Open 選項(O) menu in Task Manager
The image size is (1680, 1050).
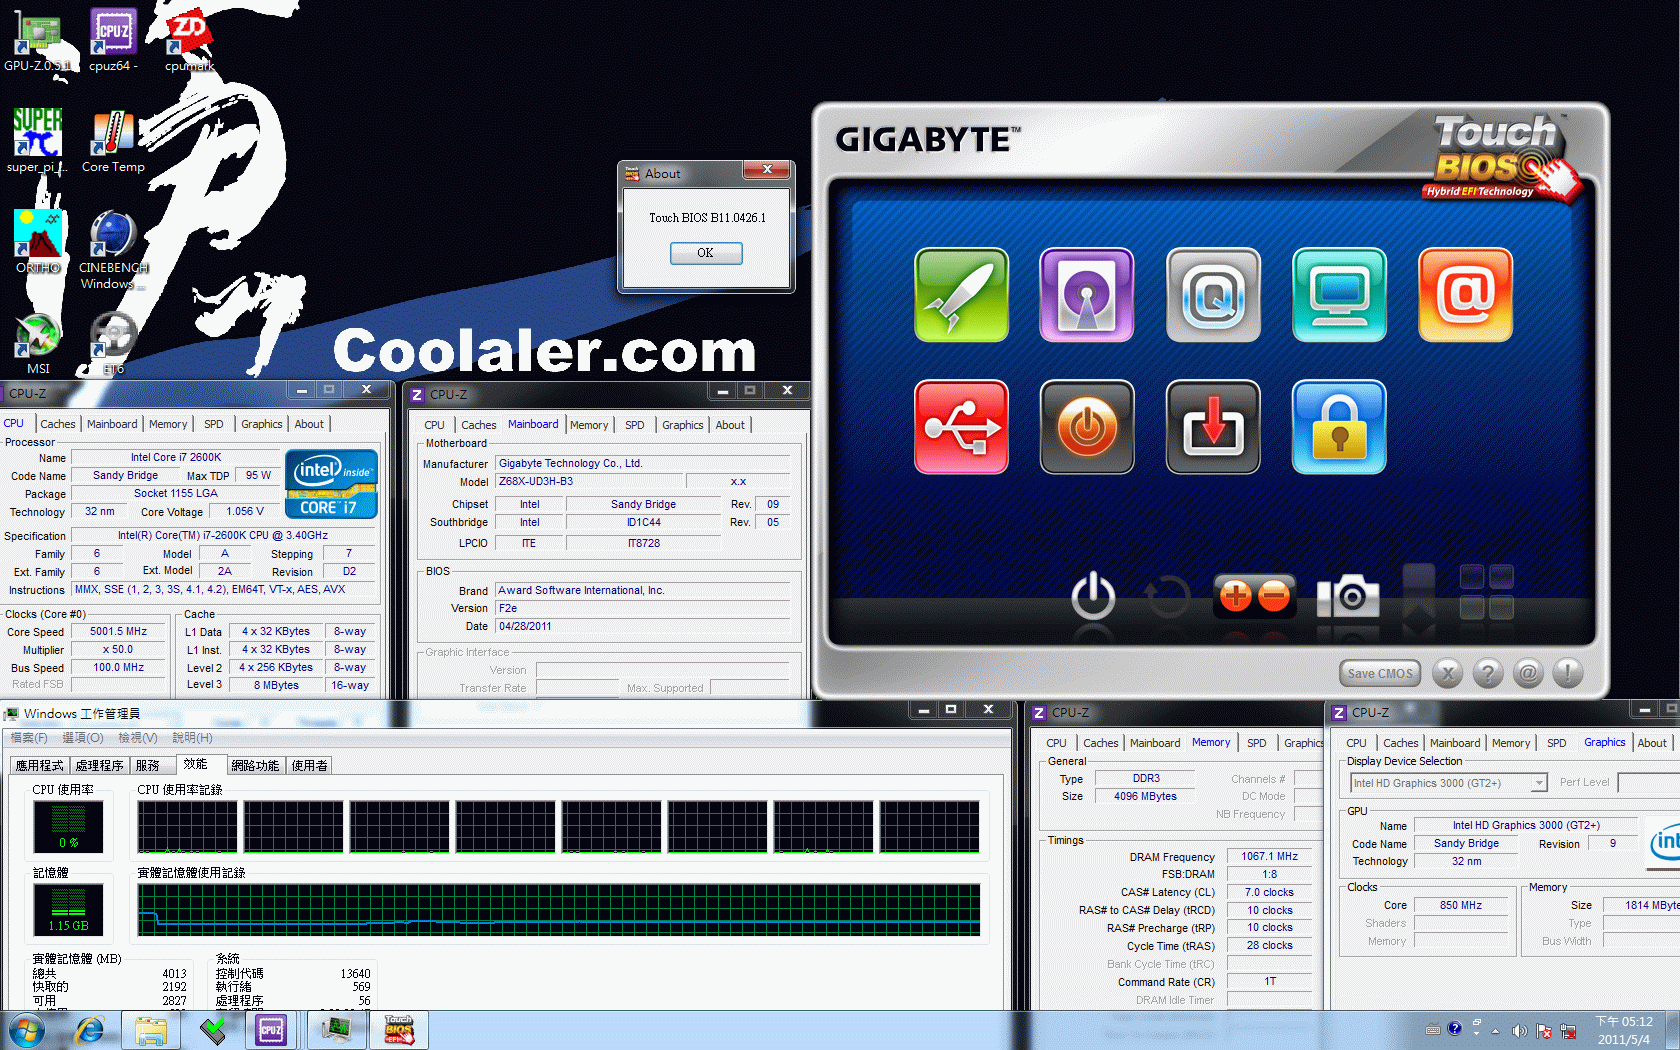tap(83, 738)
